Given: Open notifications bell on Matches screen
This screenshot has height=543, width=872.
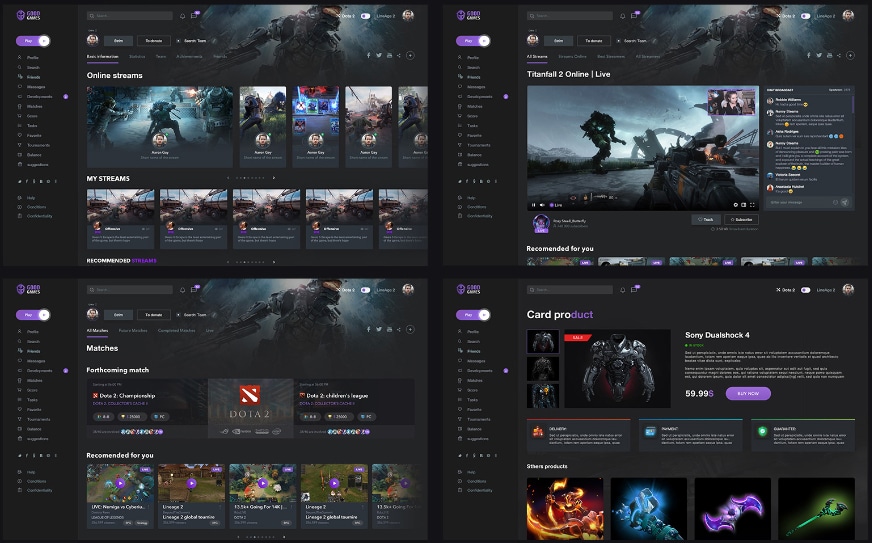Looking at the screenshot, I should [x=182, y=290].
